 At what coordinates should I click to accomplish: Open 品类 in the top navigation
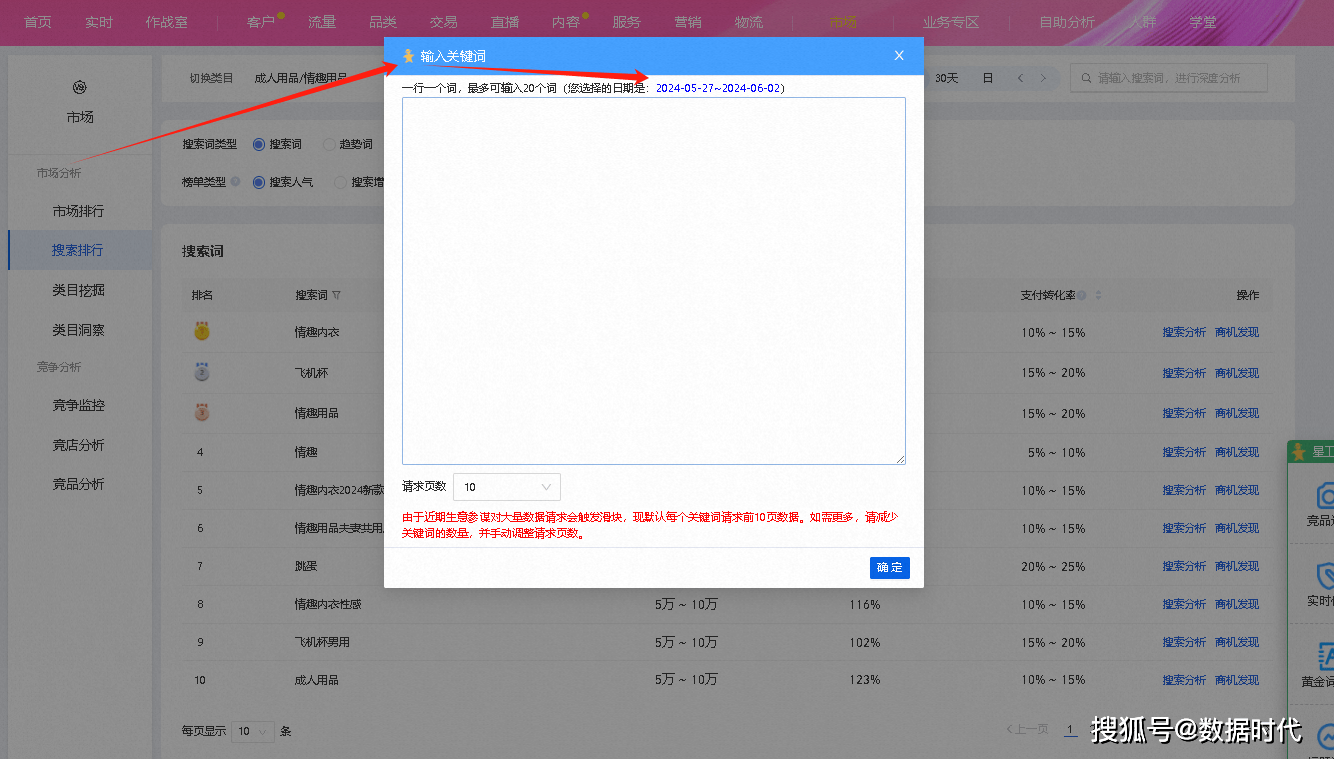tap(383, 22)
